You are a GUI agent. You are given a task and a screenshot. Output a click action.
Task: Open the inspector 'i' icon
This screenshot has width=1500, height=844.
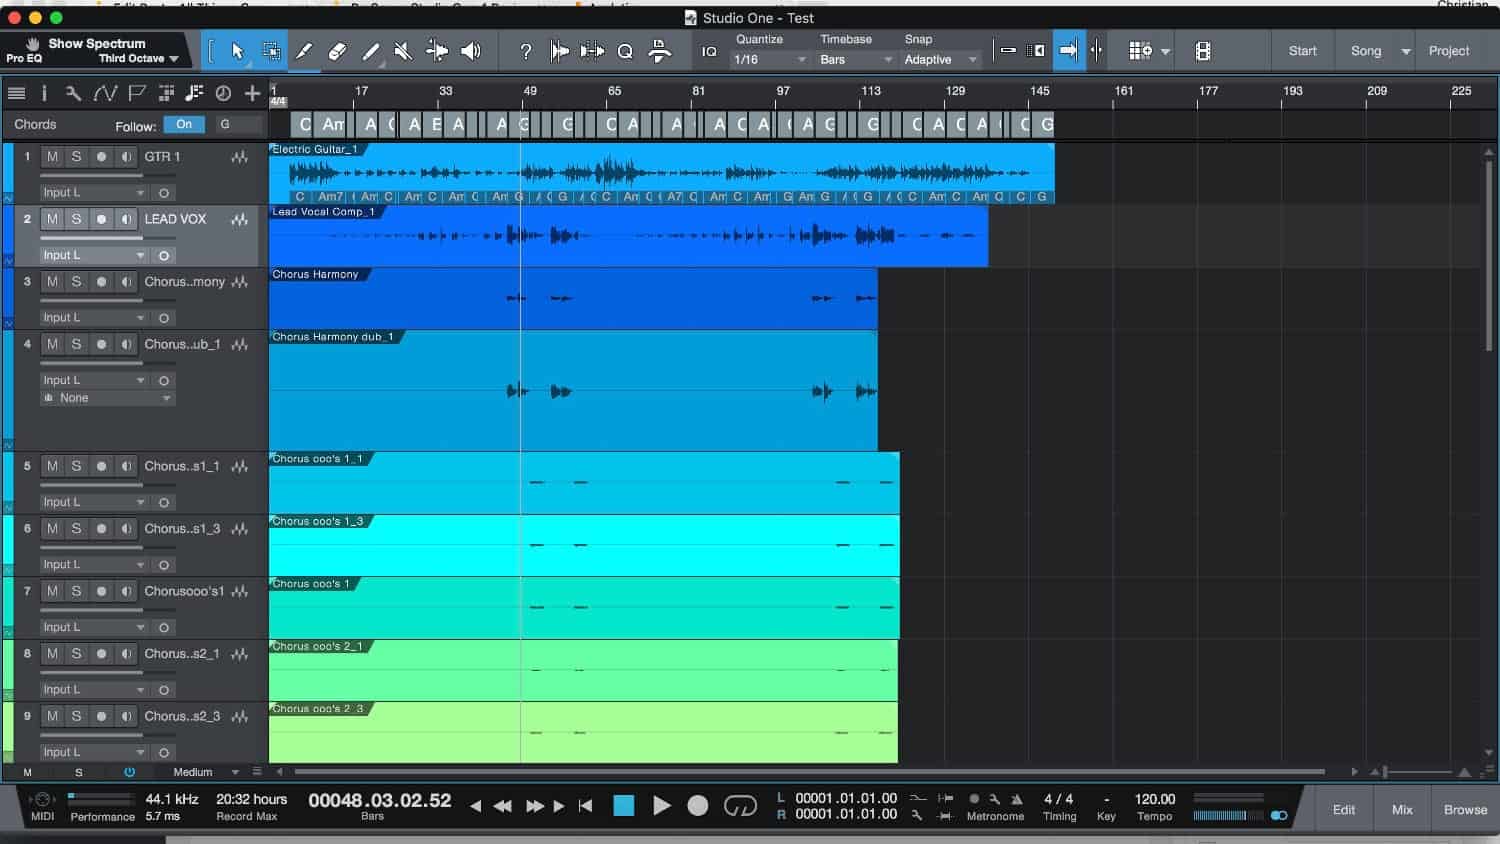click(44, 93)
